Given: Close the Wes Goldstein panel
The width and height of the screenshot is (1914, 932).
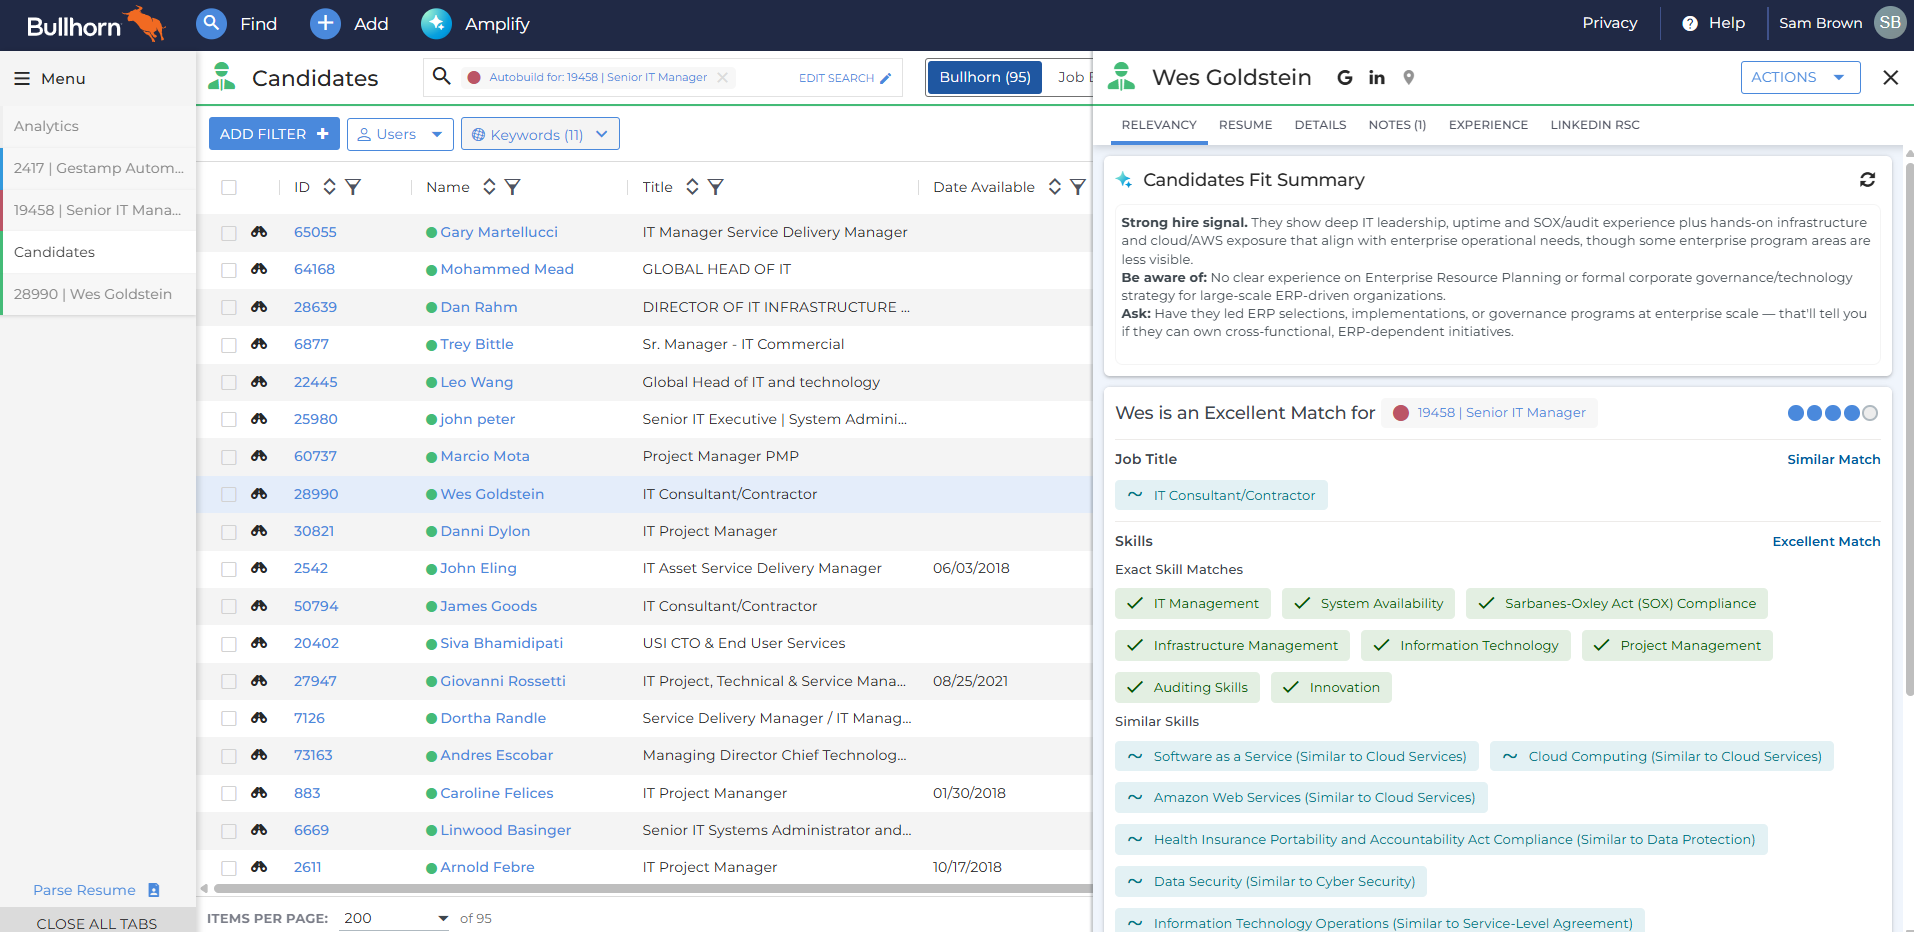Looking at the screenshot, I should (1890, 77).
